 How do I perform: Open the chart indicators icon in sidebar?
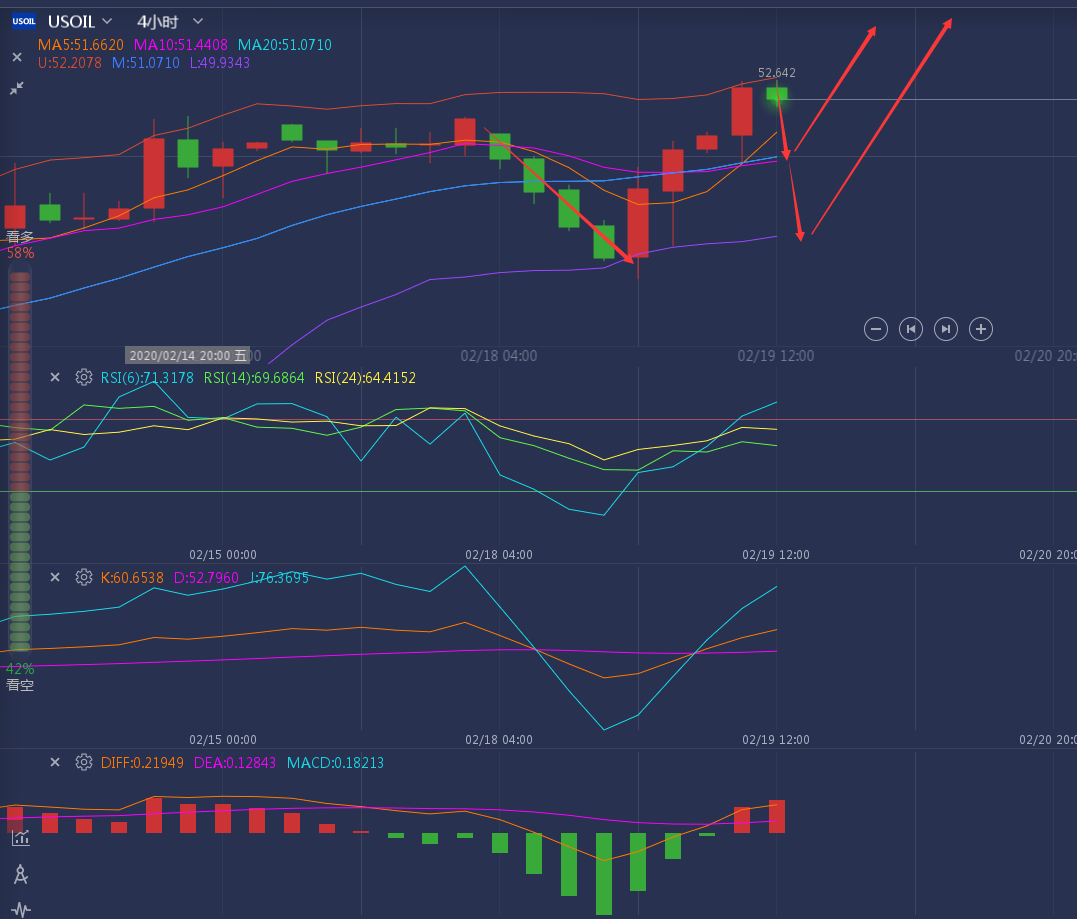pos(21,837)
